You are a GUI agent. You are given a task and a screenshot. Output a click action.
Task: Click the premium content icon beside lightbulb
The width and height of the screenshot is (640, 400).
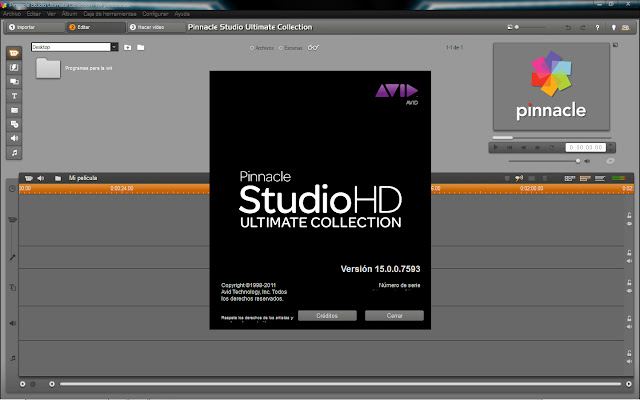[x=625, y=27]
